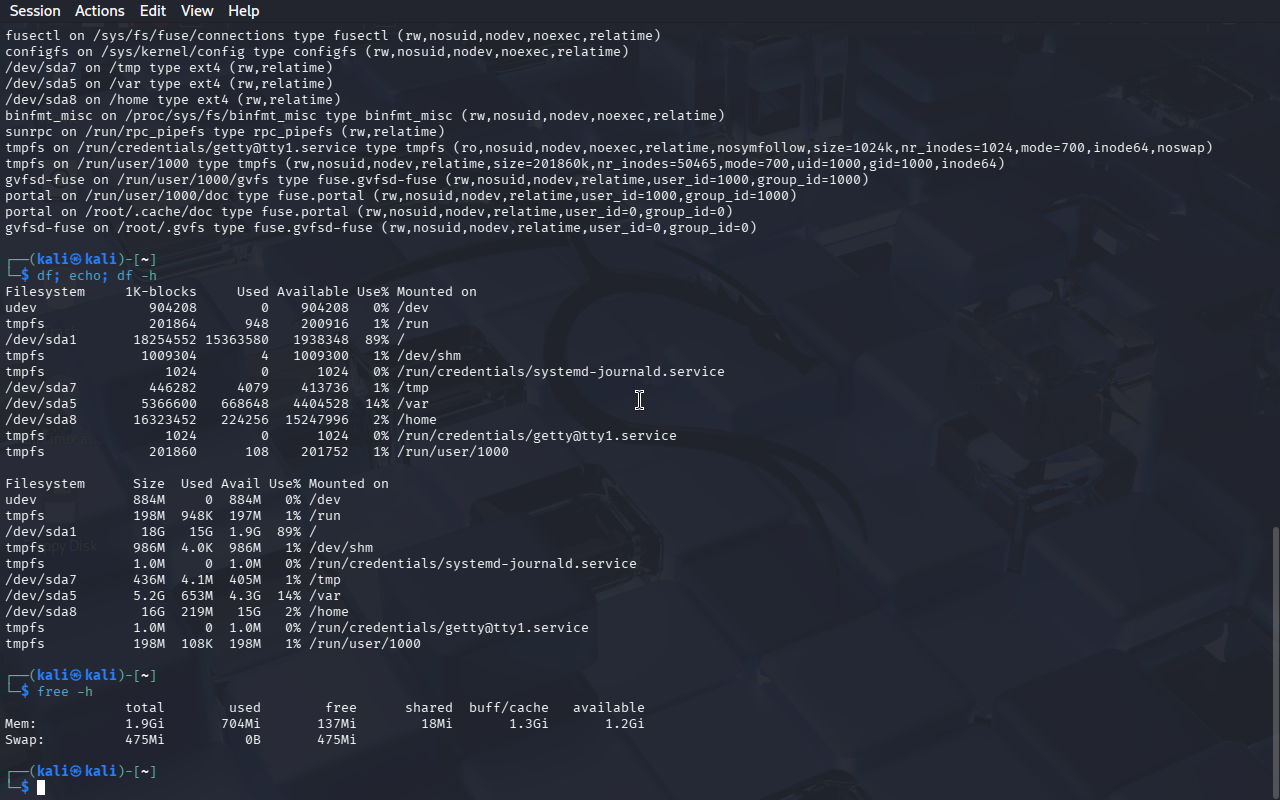This screenshot has width=1280, height=800.
Task: Click the 'df; echo; df -h' command
Action: coord(97,276)
